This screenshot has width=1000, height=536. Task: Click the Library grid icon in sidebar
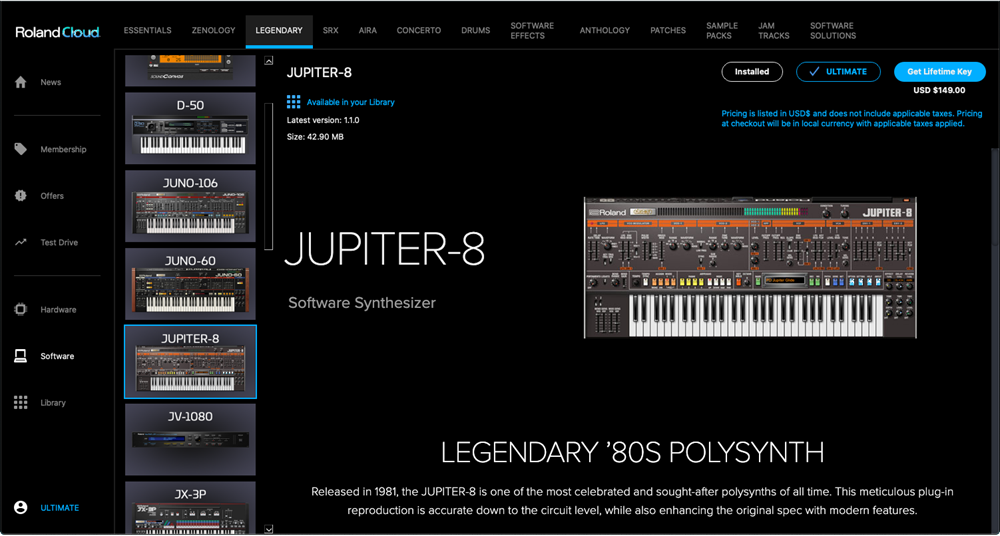pos(20,403)
